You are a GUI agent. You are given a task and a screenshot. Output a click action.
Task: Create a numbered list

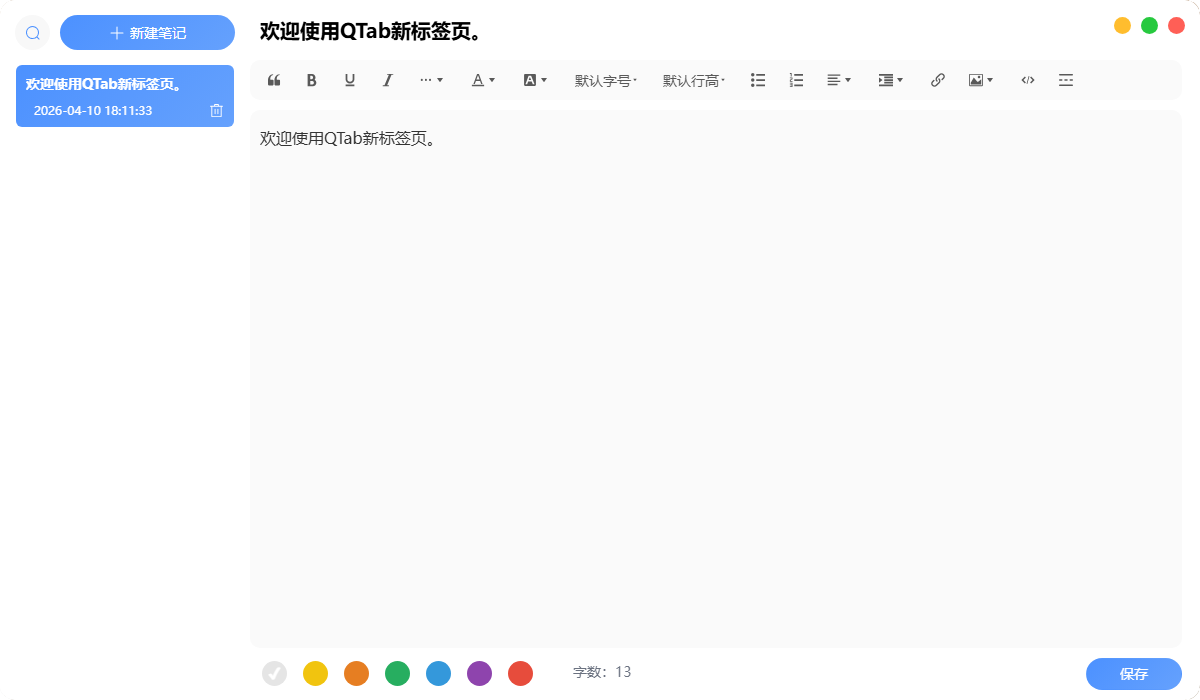click(796, 80)
